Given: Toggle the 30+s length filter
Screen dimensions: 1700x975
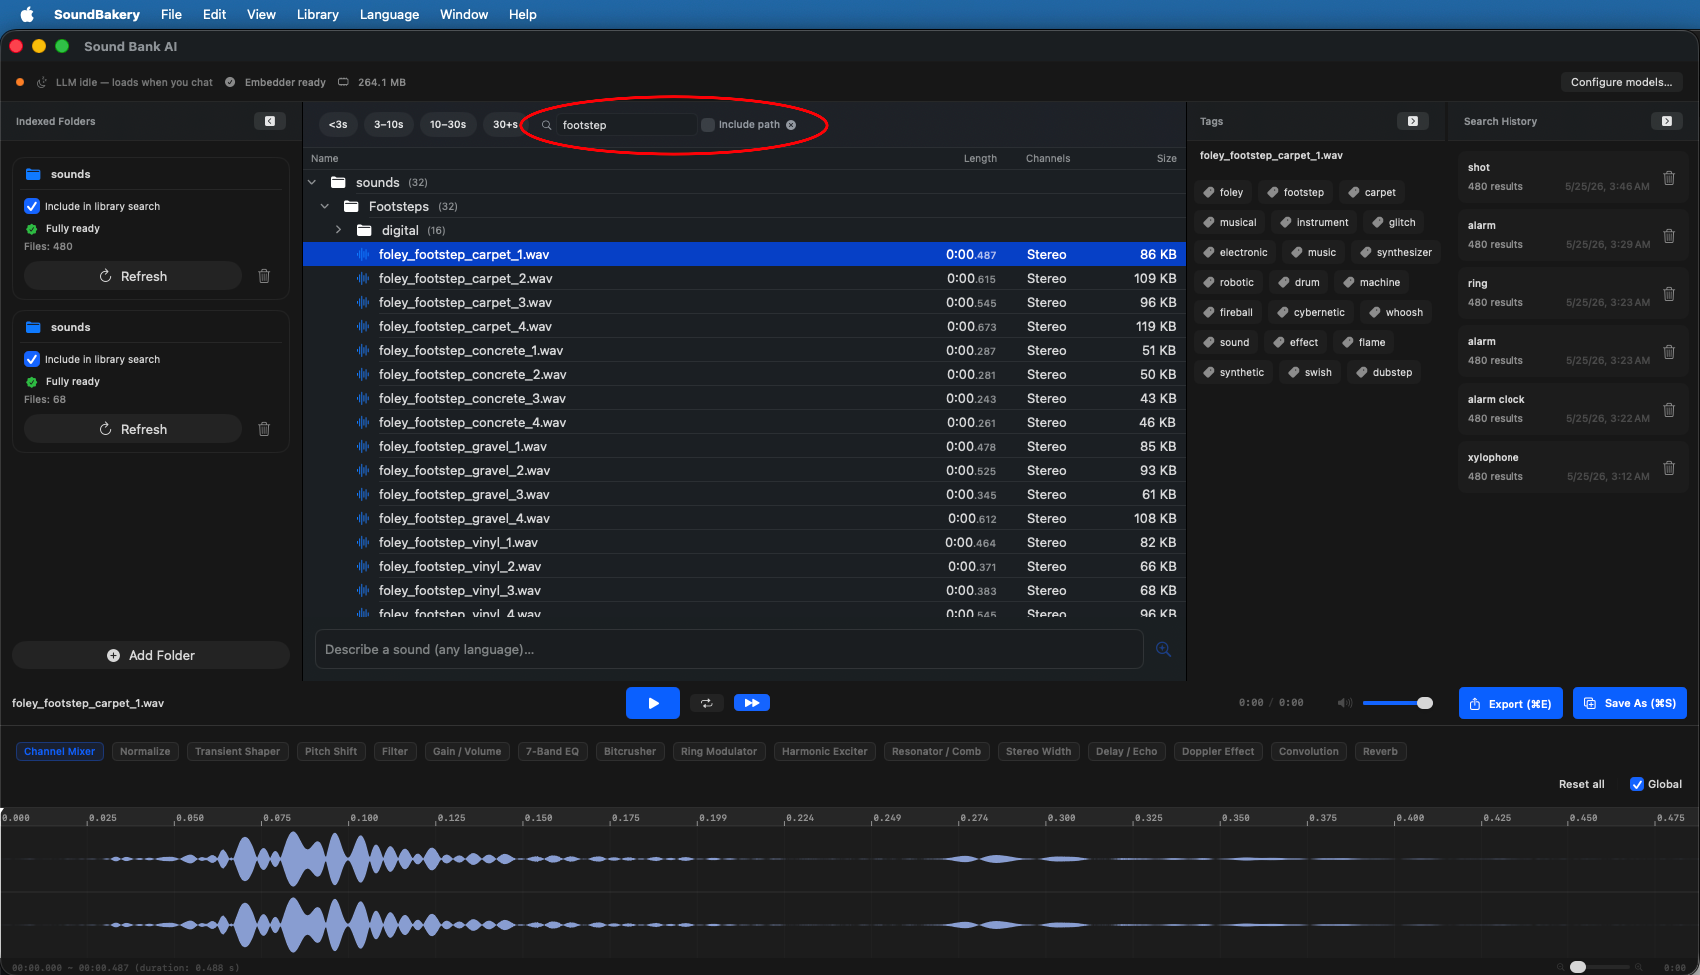Looking at the screenshot, I should [x=505, y=124].
